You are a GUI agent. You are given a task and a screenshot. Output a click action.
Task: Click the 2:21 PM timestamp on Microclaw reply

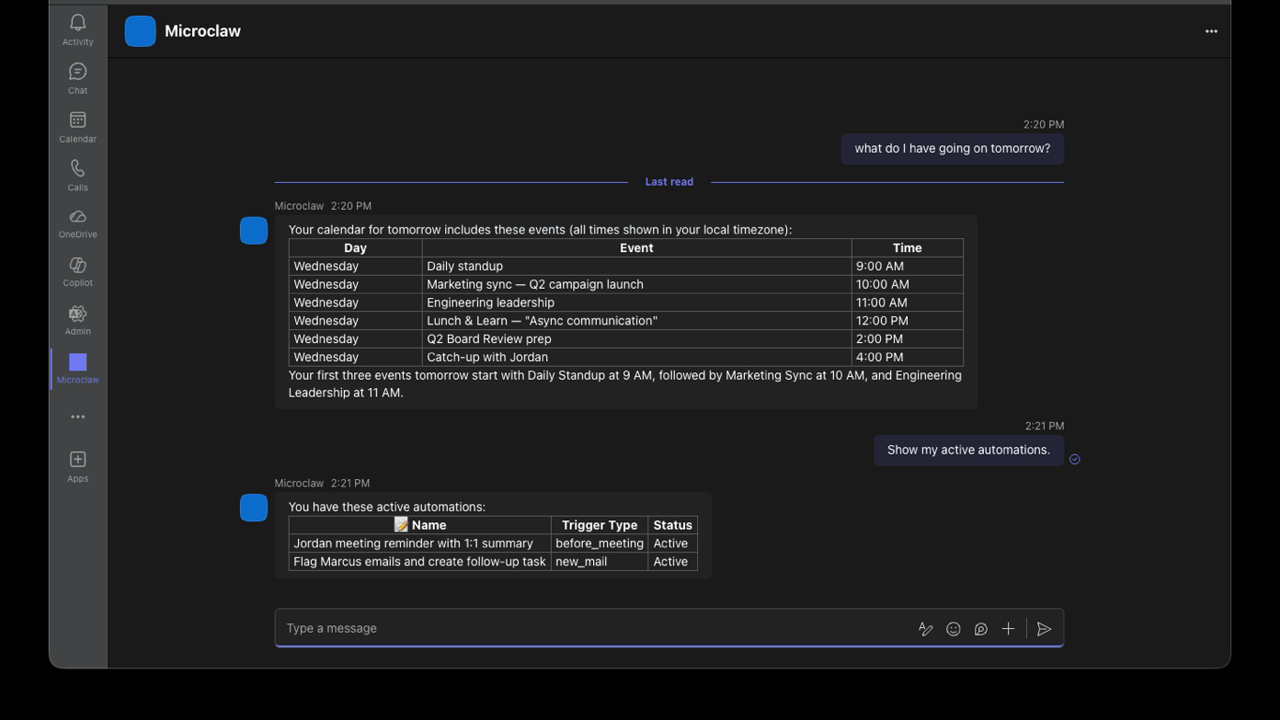350,483
